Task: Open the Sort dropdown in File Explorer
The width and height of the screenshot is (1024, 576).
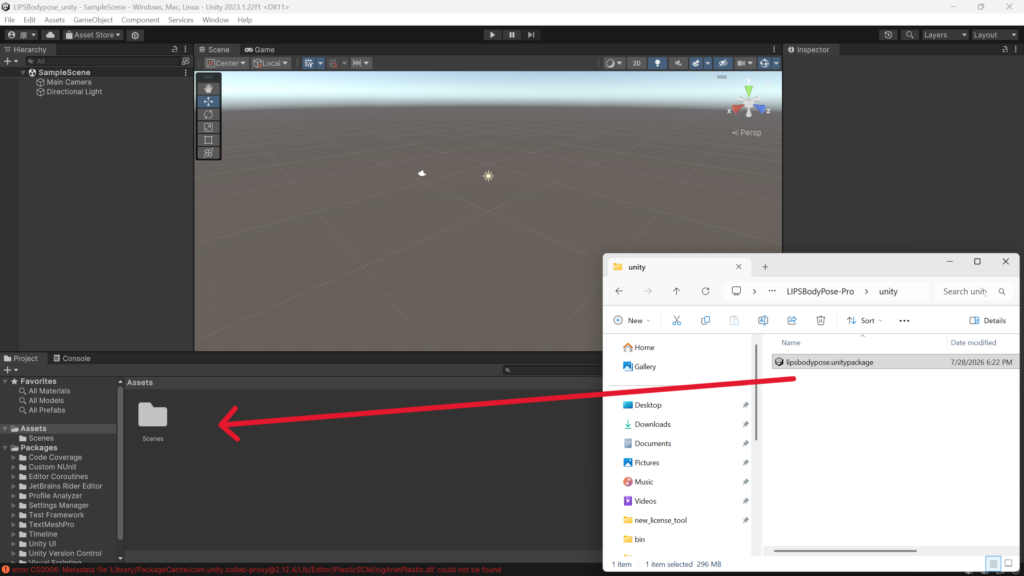Action: tap(865, 321)
